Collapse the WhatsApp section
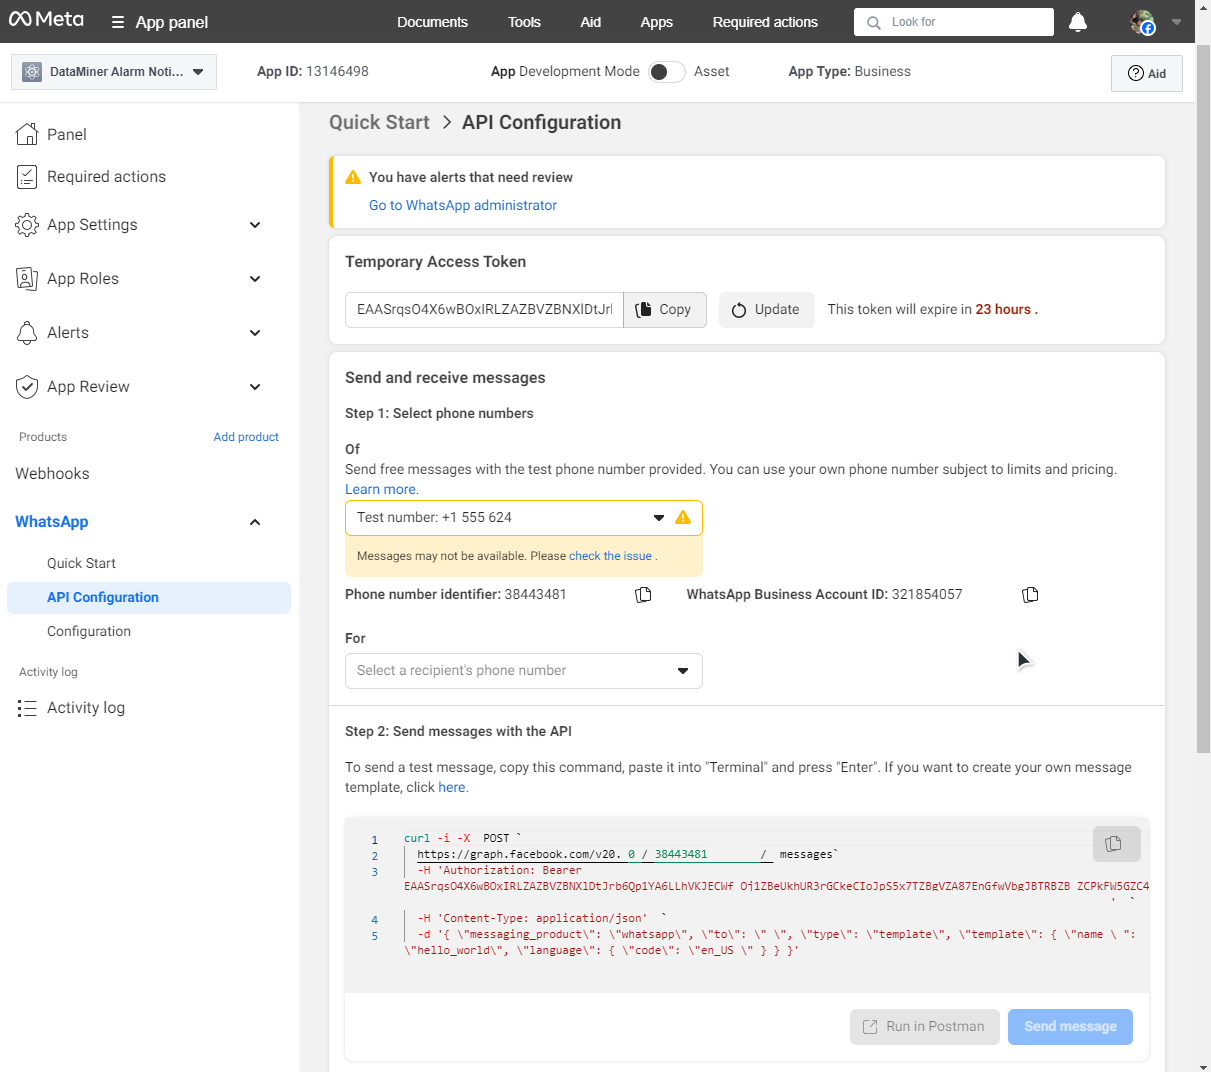Image resolution: width=1211 pixels, height=1072 pixels. click(x=255, y=522)
